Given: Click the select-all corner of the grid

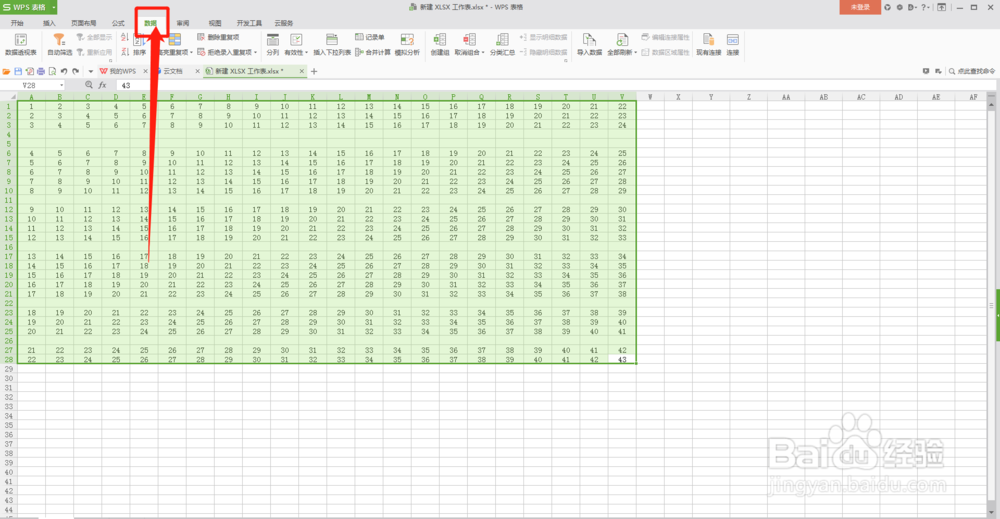Looking at the screenshot, I should tap(8, 97).
